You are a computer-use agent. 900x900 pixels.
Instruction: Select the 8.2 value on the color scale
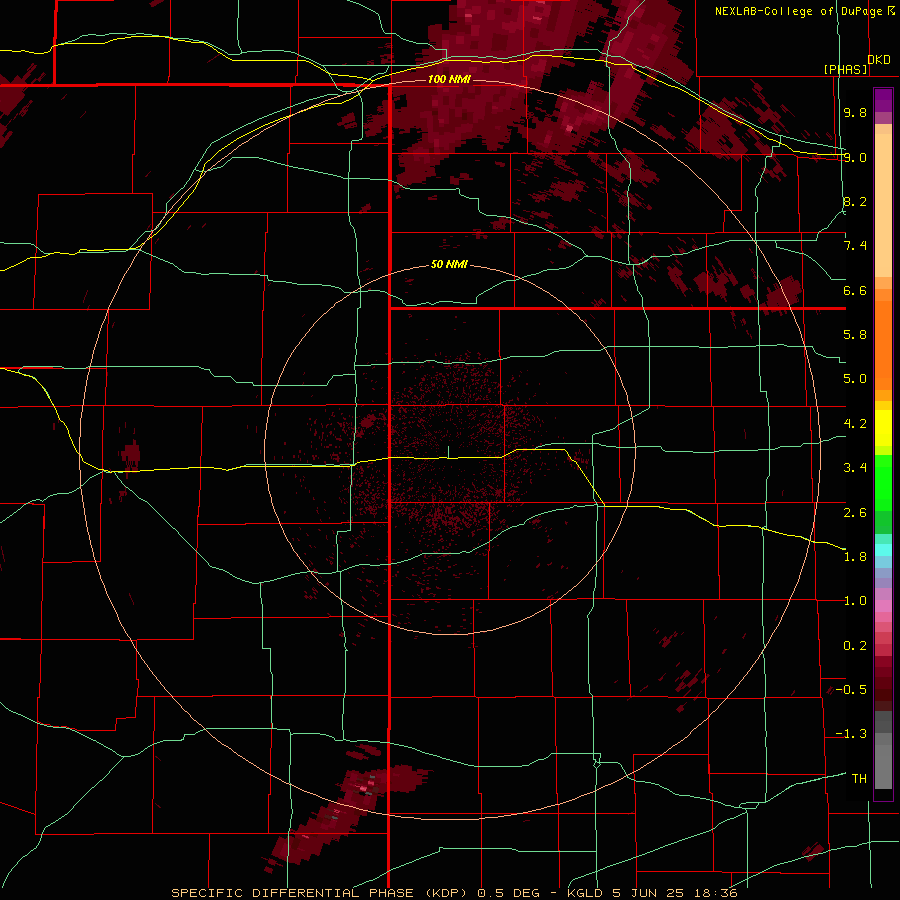[855, 201]
